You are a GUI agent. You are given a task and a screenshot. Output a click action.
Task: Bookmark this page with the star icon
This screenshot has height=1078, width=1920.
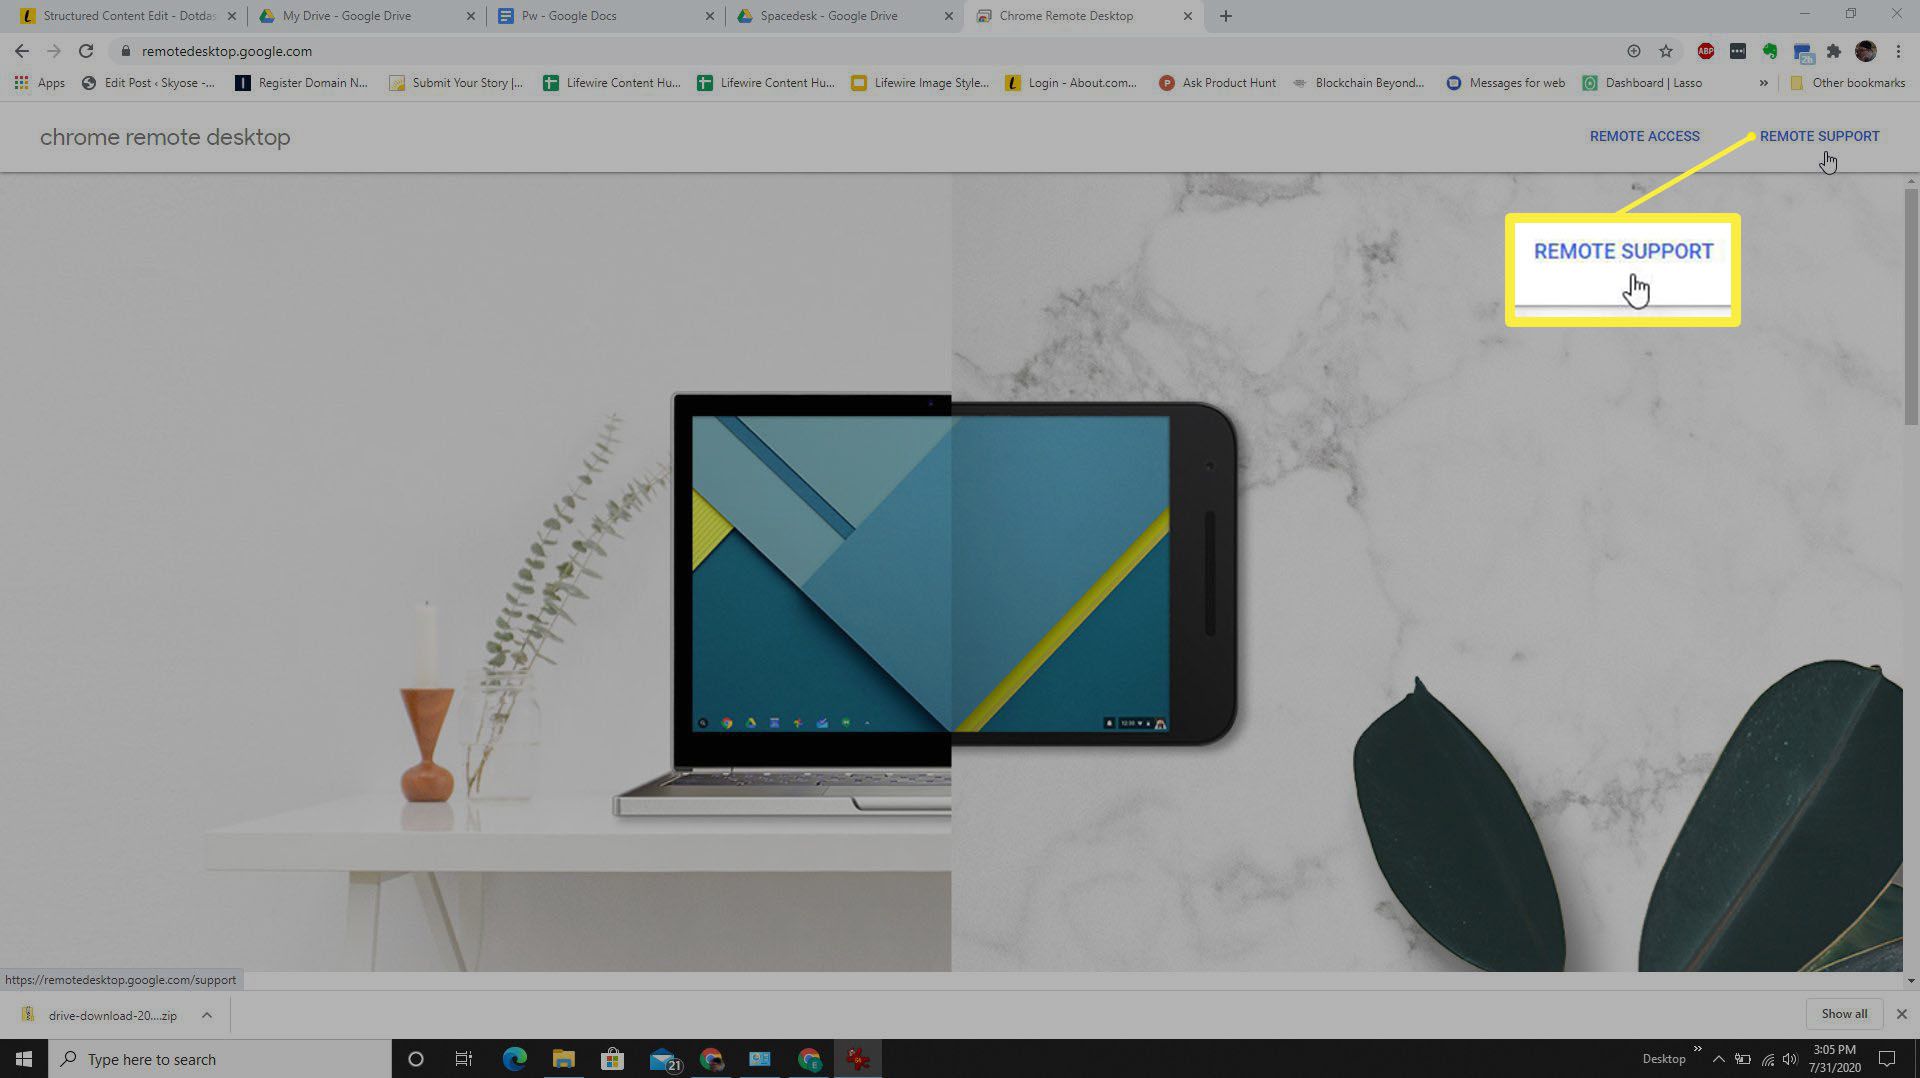1666,51
